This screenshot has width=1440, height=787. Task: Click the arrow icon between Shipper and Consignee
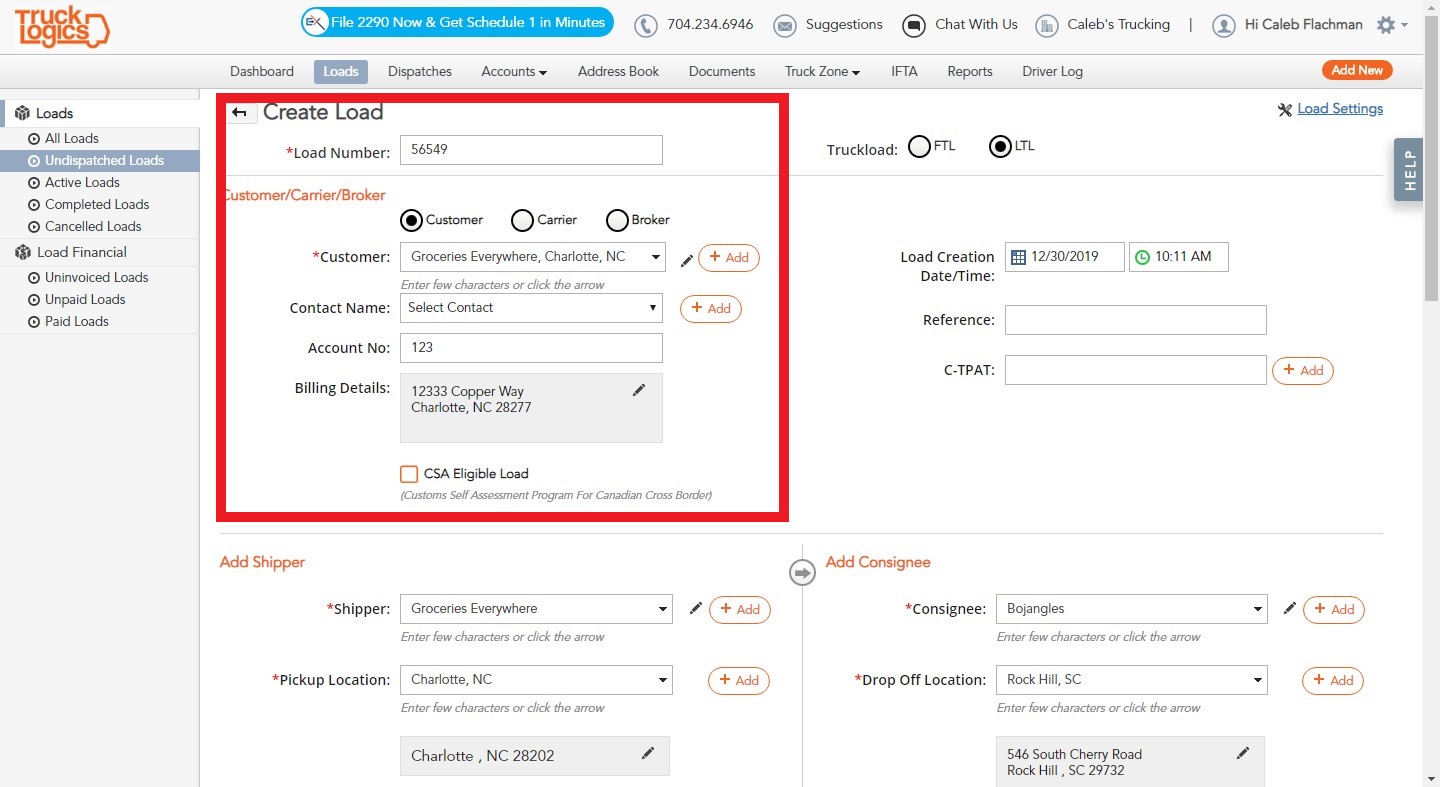coord(802,573)
